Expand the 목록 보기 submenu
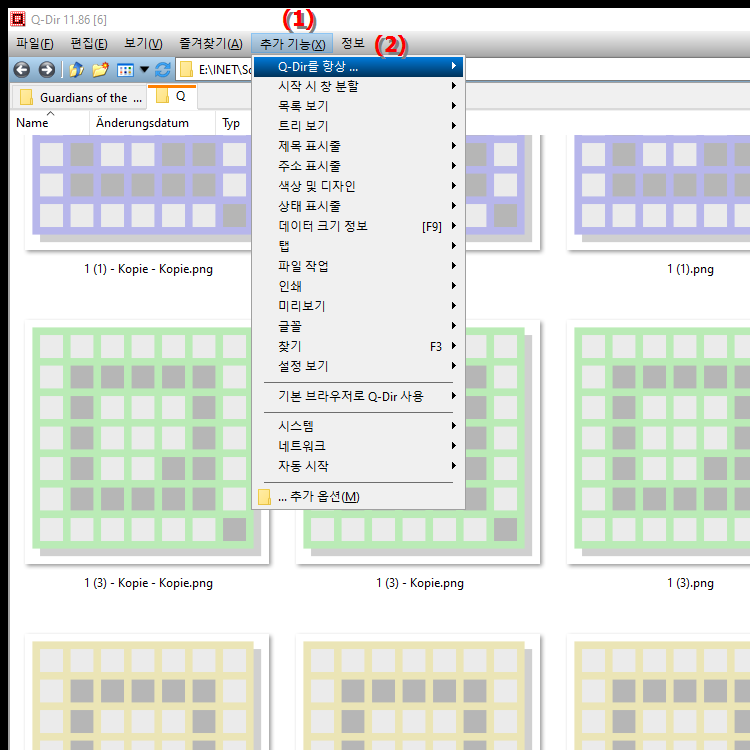This screenshot has height=750, width=750. click(x=358, y=106)
